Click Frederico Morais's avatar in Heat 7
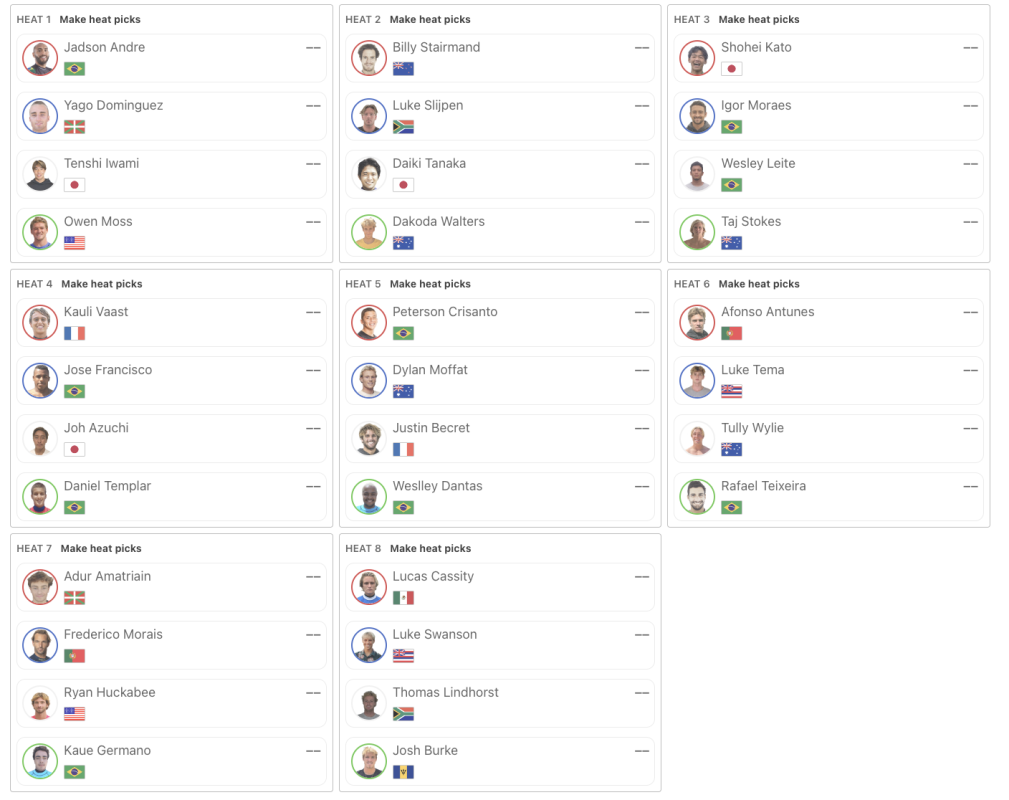Image resolution: width=1009 pixels, height=800 pixels. pyautogui.click(x=39, y=645)
